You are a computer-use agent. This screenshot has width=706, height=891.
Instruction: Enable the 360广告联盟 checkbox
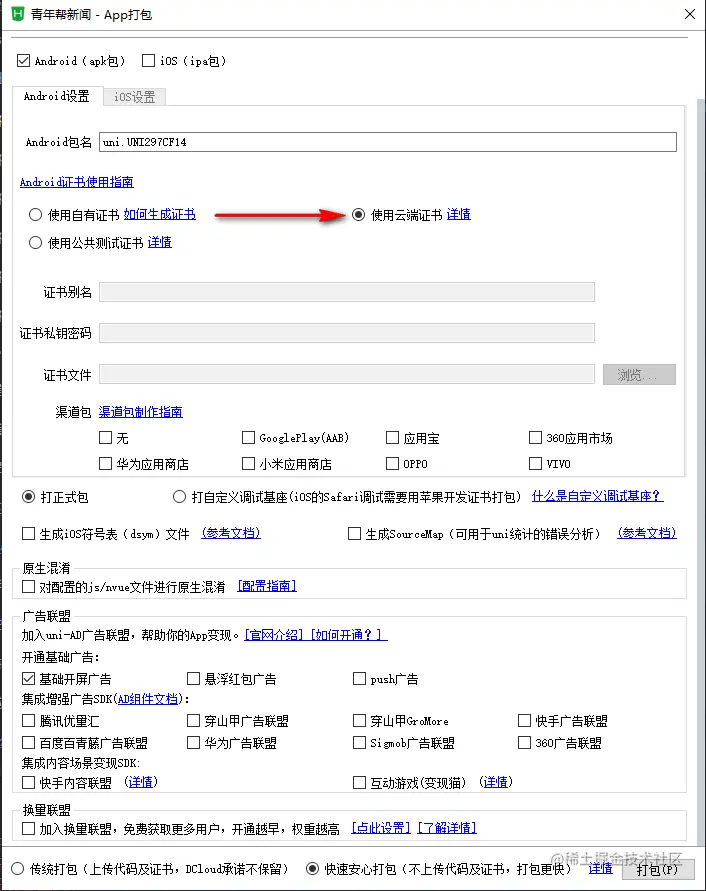click(x=524, y=742)
